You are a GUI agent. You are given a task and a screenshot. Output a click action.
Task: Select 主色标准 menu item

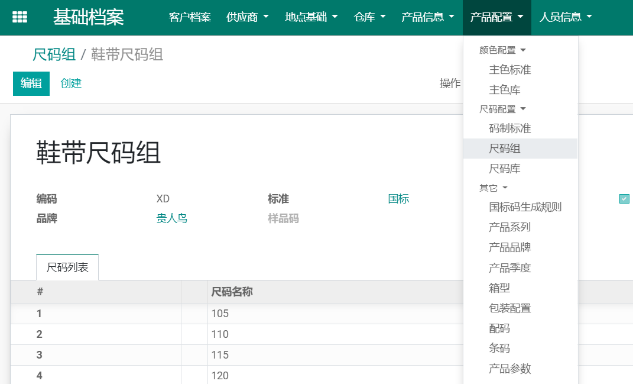coord(510,69)
